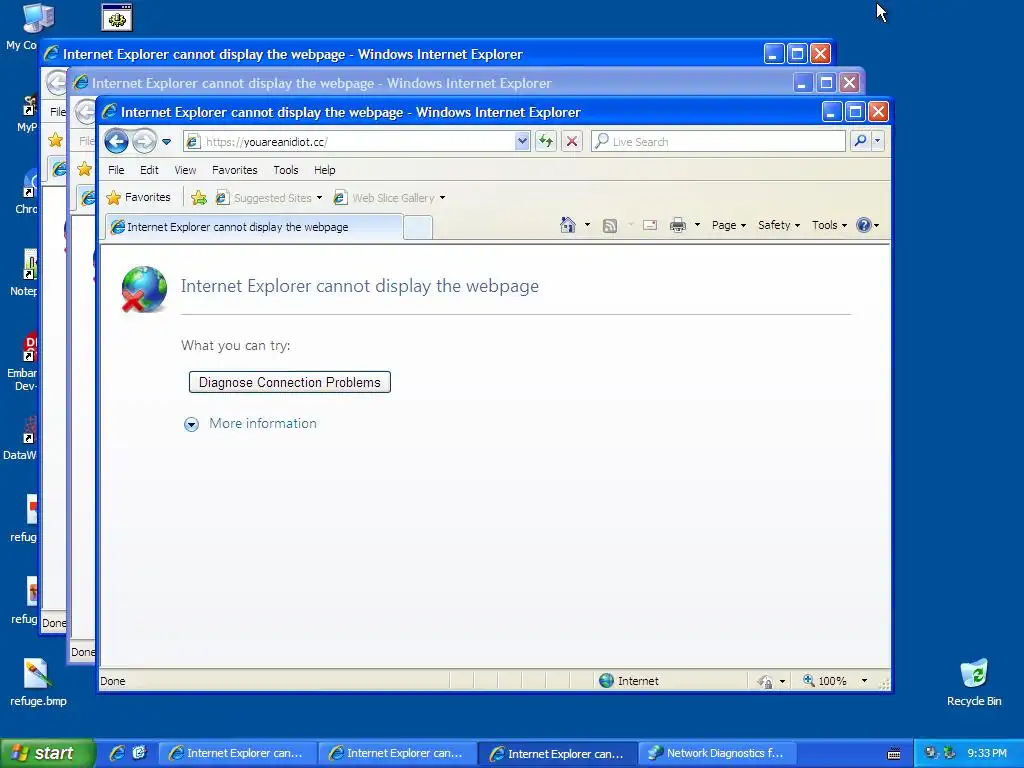Click the Add to Favorites Bar star icon
Image resolution: width=1024 pixels, height=768 pixels.
click(199, 197)
